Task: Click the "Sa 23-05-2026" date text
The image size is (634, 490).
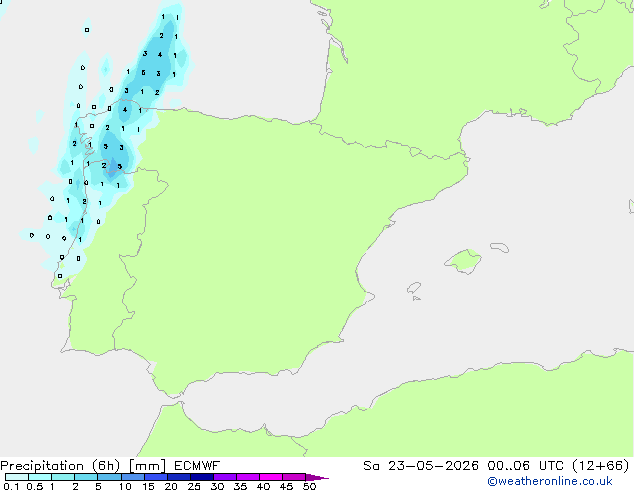Action: tap(421, 466)
